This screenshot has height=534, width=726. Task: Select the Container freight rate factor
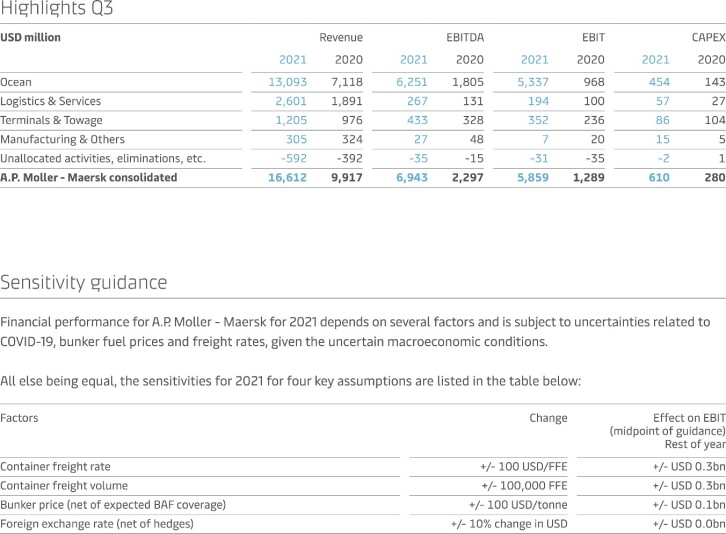click(55, 466)
